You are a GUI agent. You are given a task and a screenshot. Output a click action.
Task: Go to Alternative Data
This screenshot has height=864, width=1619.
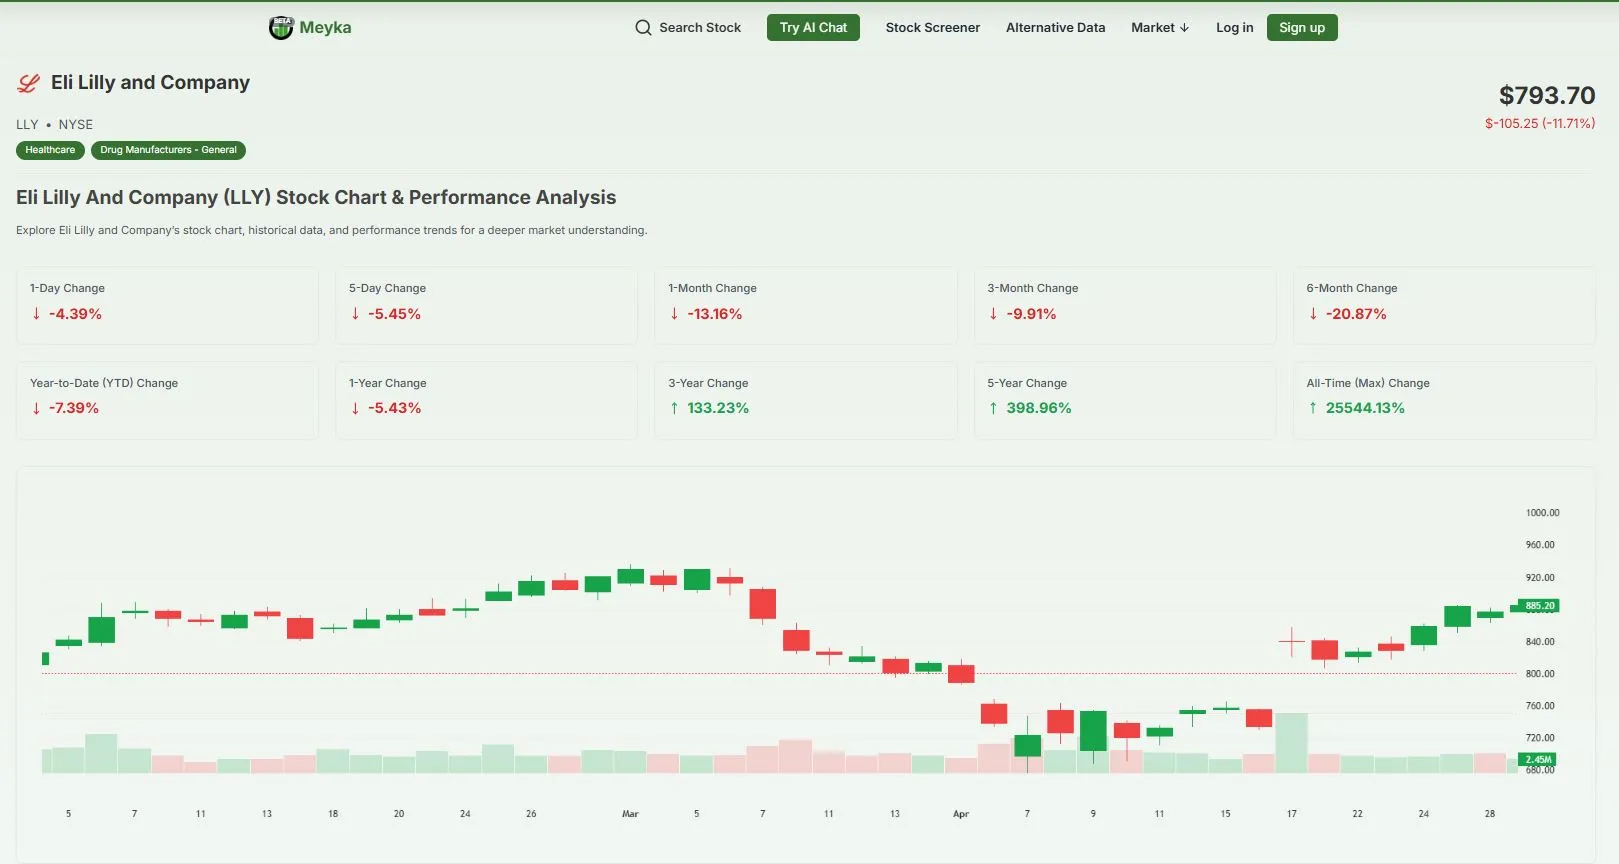click(1055, 28)
